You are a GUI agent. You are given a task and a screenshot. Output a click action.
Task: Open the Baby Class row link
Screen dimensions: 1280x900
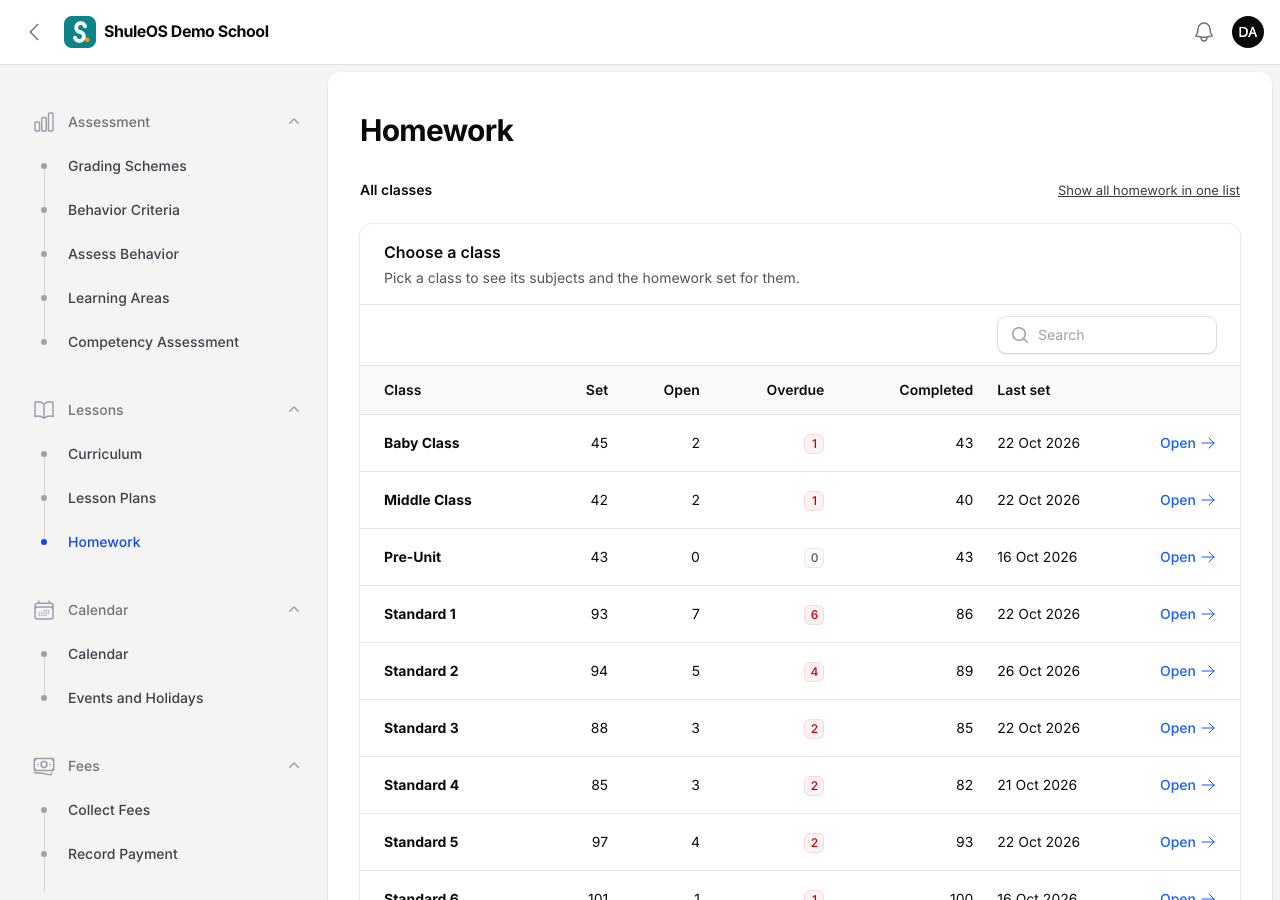1188,443
